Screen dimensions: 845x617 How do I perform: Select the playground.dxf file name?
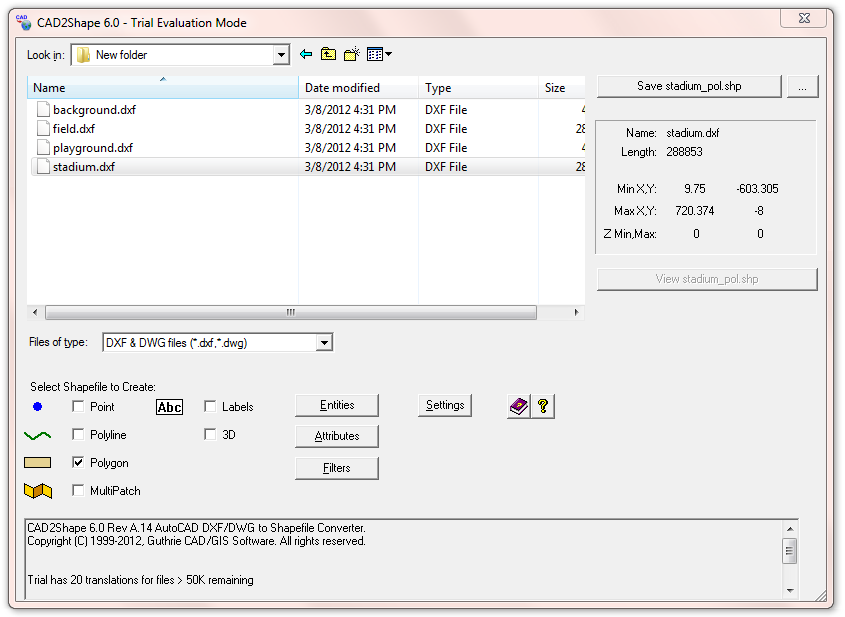[x=93, y=148]
